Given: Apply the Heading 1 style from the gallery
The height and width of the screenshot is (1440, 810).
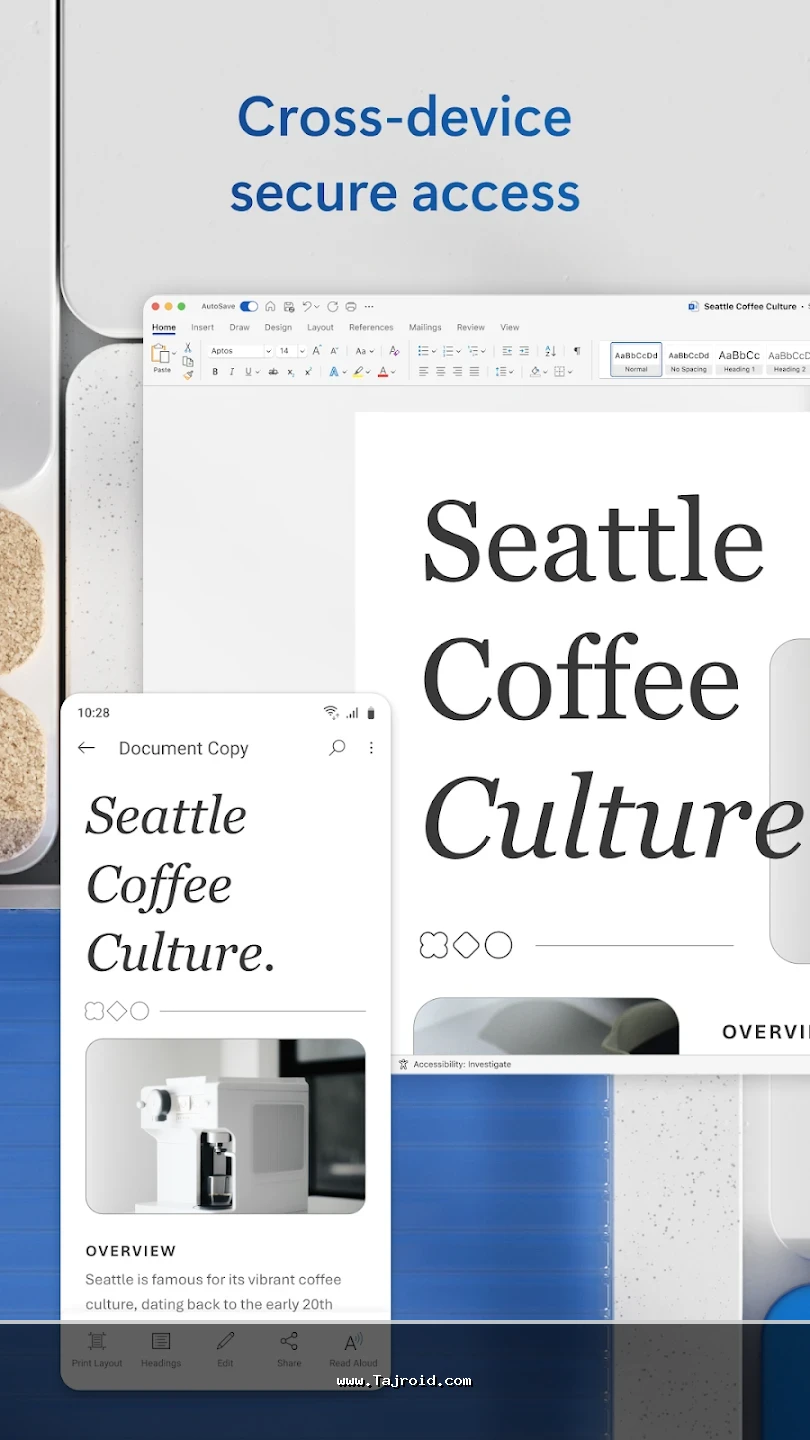Looking at the screenshot, I should (x=739, y=359).
